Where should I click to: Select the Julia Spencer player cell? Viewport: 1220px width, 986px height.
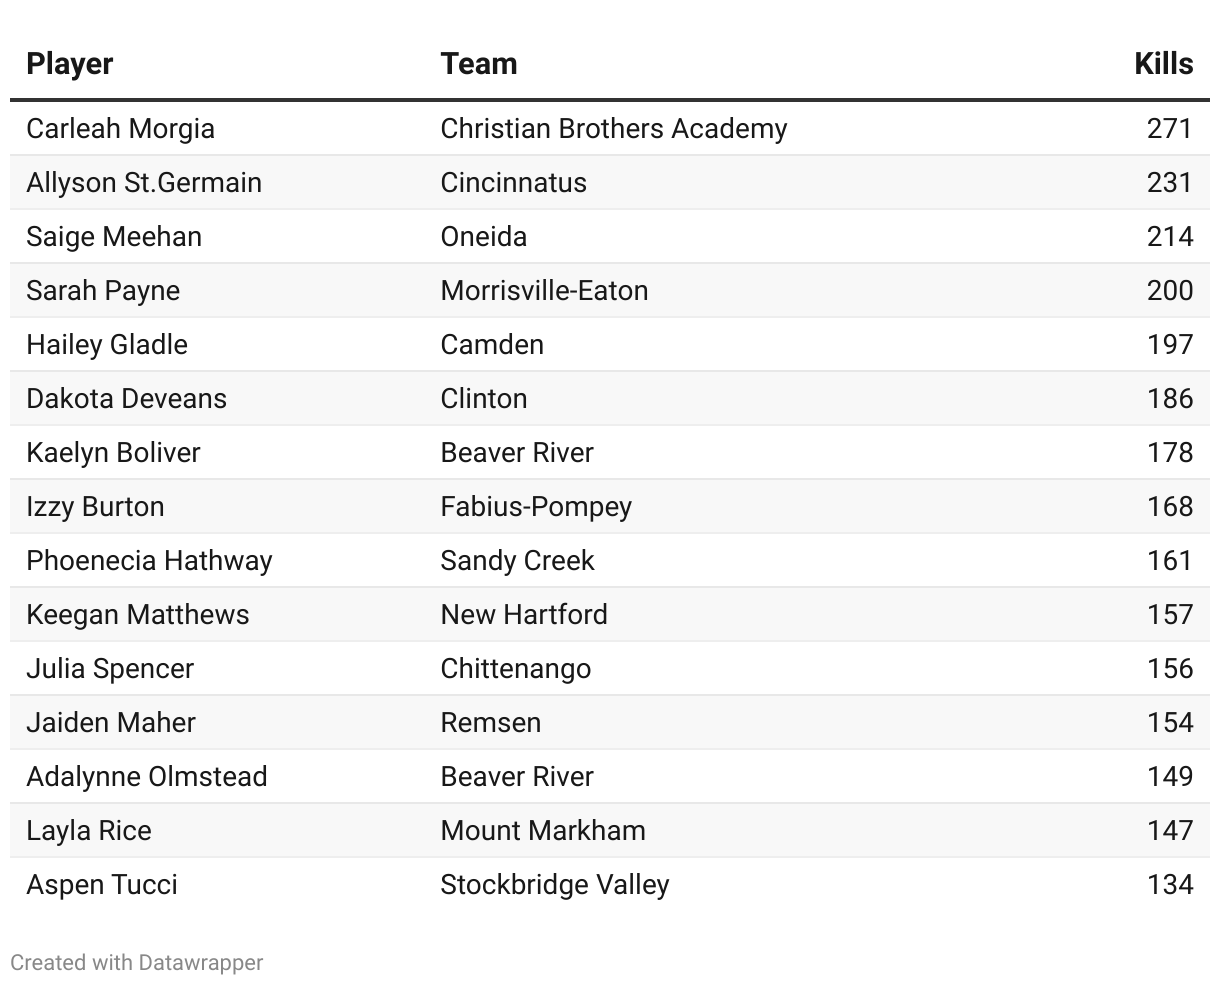(x=110, y=669)
